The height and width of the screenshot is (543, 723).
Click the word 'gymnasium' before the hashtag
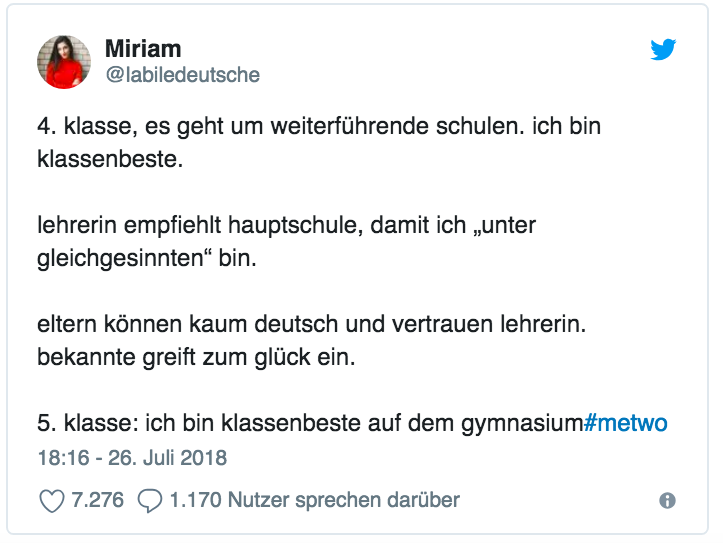522,424
